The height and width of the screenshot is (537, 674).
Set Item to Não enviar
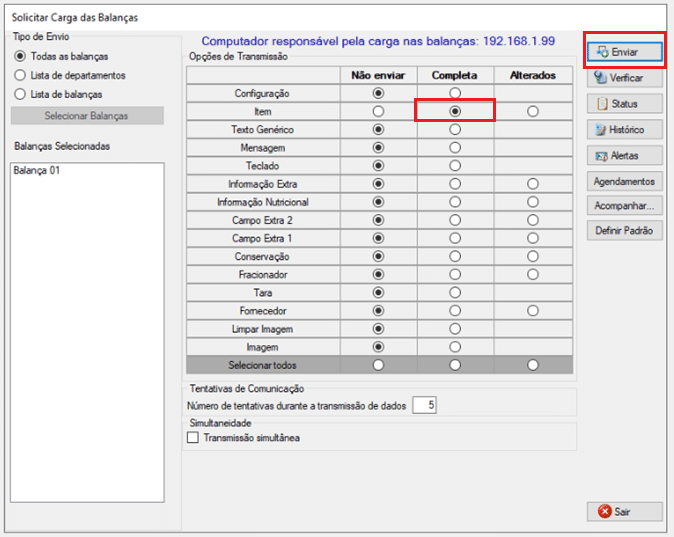click(x=377, y=111)
